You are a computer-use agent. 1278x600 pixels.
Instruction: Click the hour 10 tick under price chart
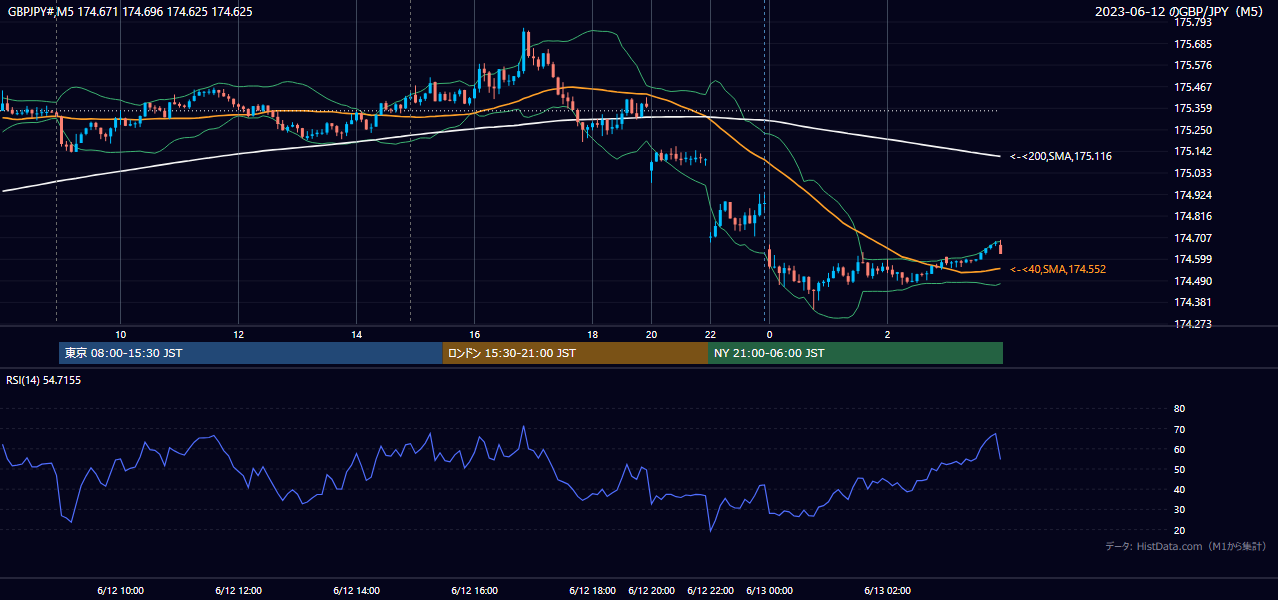point(120,334)
